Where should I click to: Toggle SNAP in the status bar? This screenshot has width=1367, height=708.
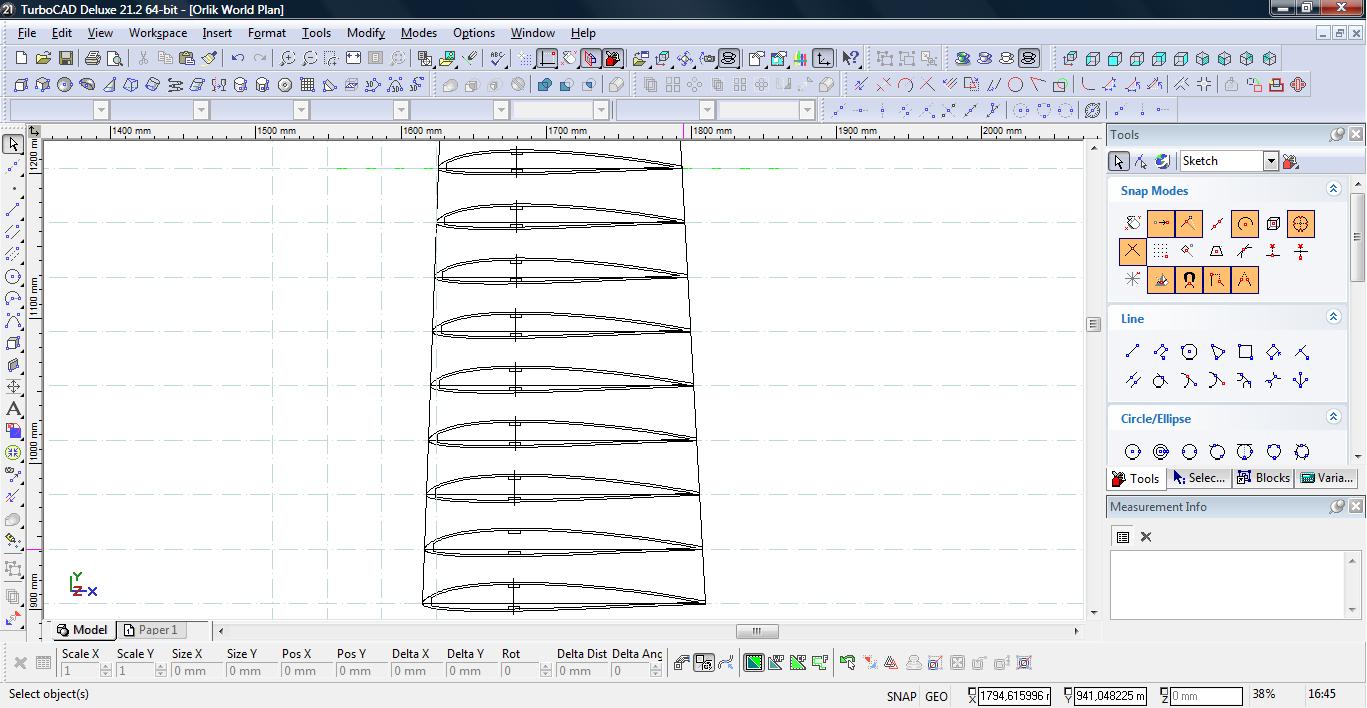pos(900,696)
